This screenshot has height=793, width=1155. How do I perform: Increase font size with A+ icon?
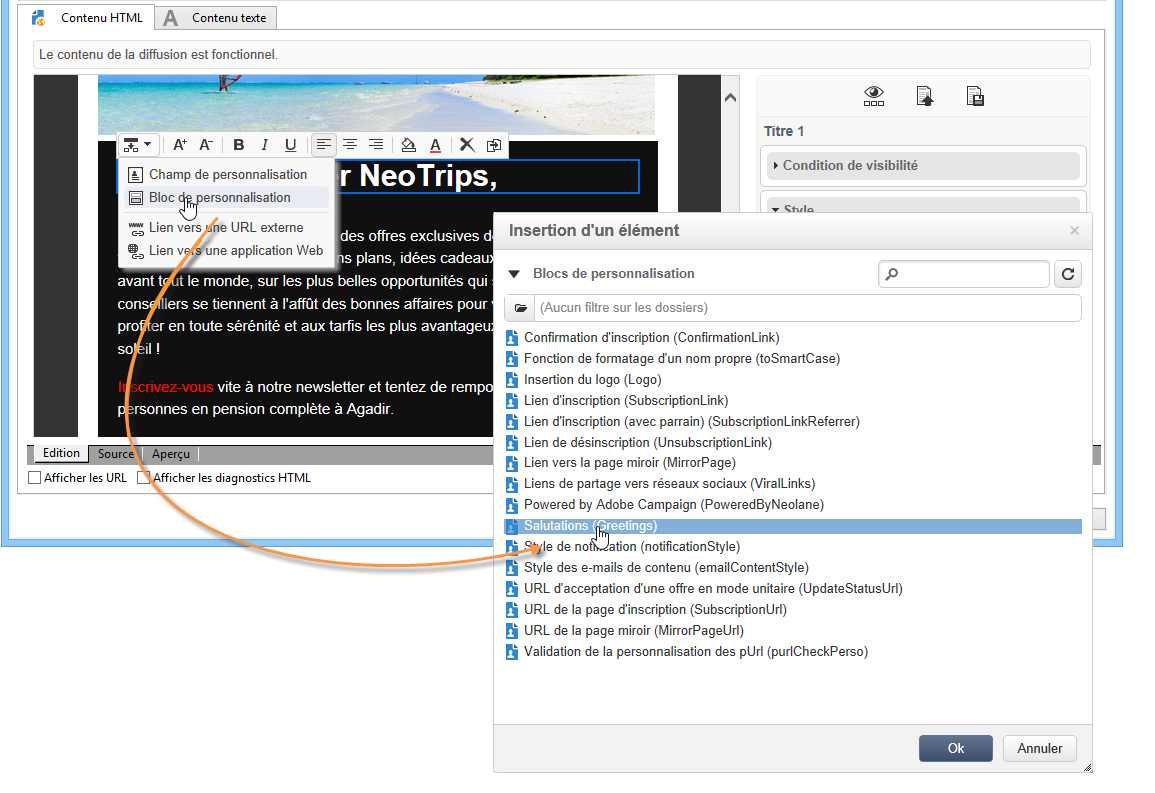point(180,145)
